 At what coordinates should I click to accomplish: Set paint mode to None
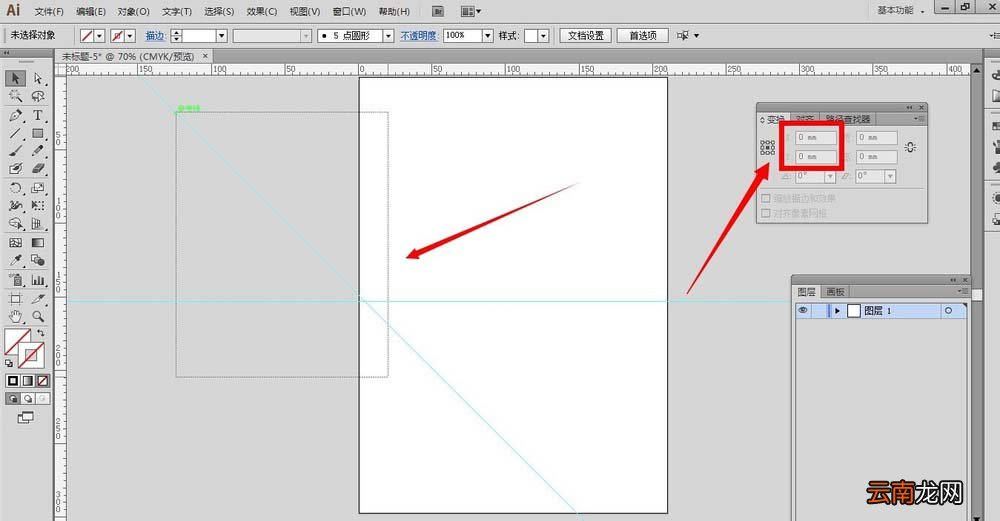click(43, 381)
